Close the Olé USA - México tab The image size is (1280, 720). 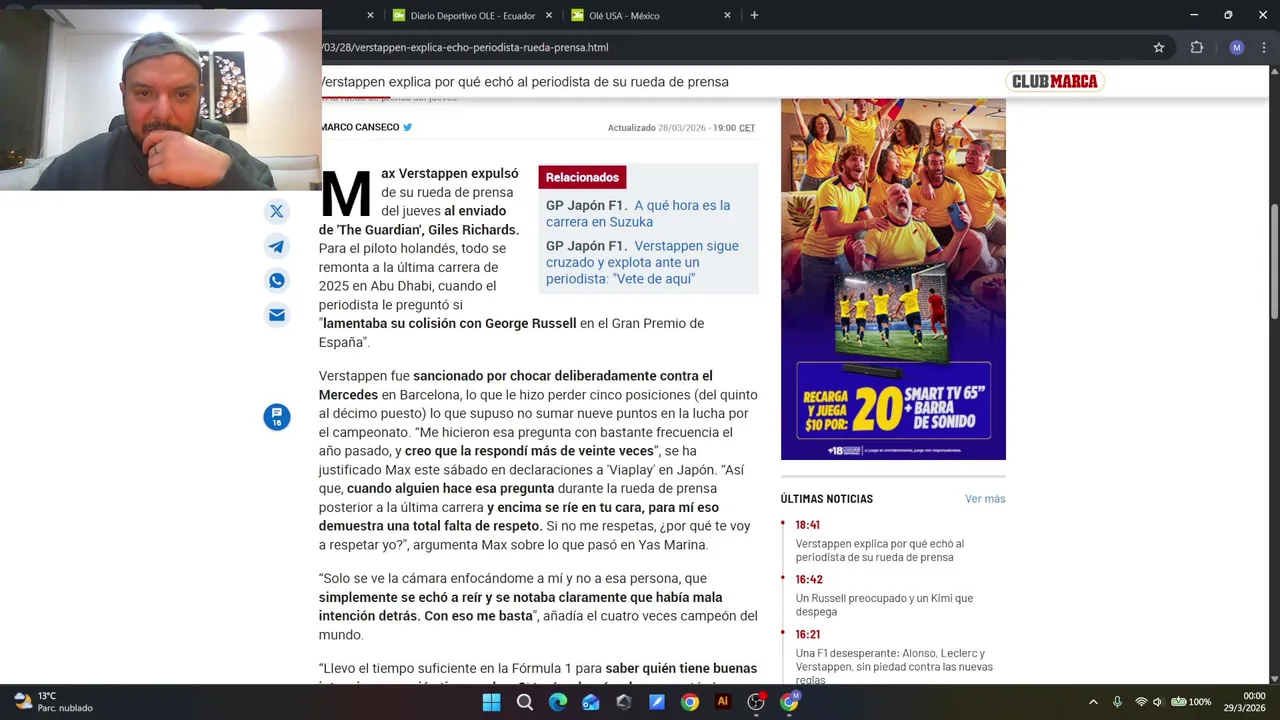[727, 15]
